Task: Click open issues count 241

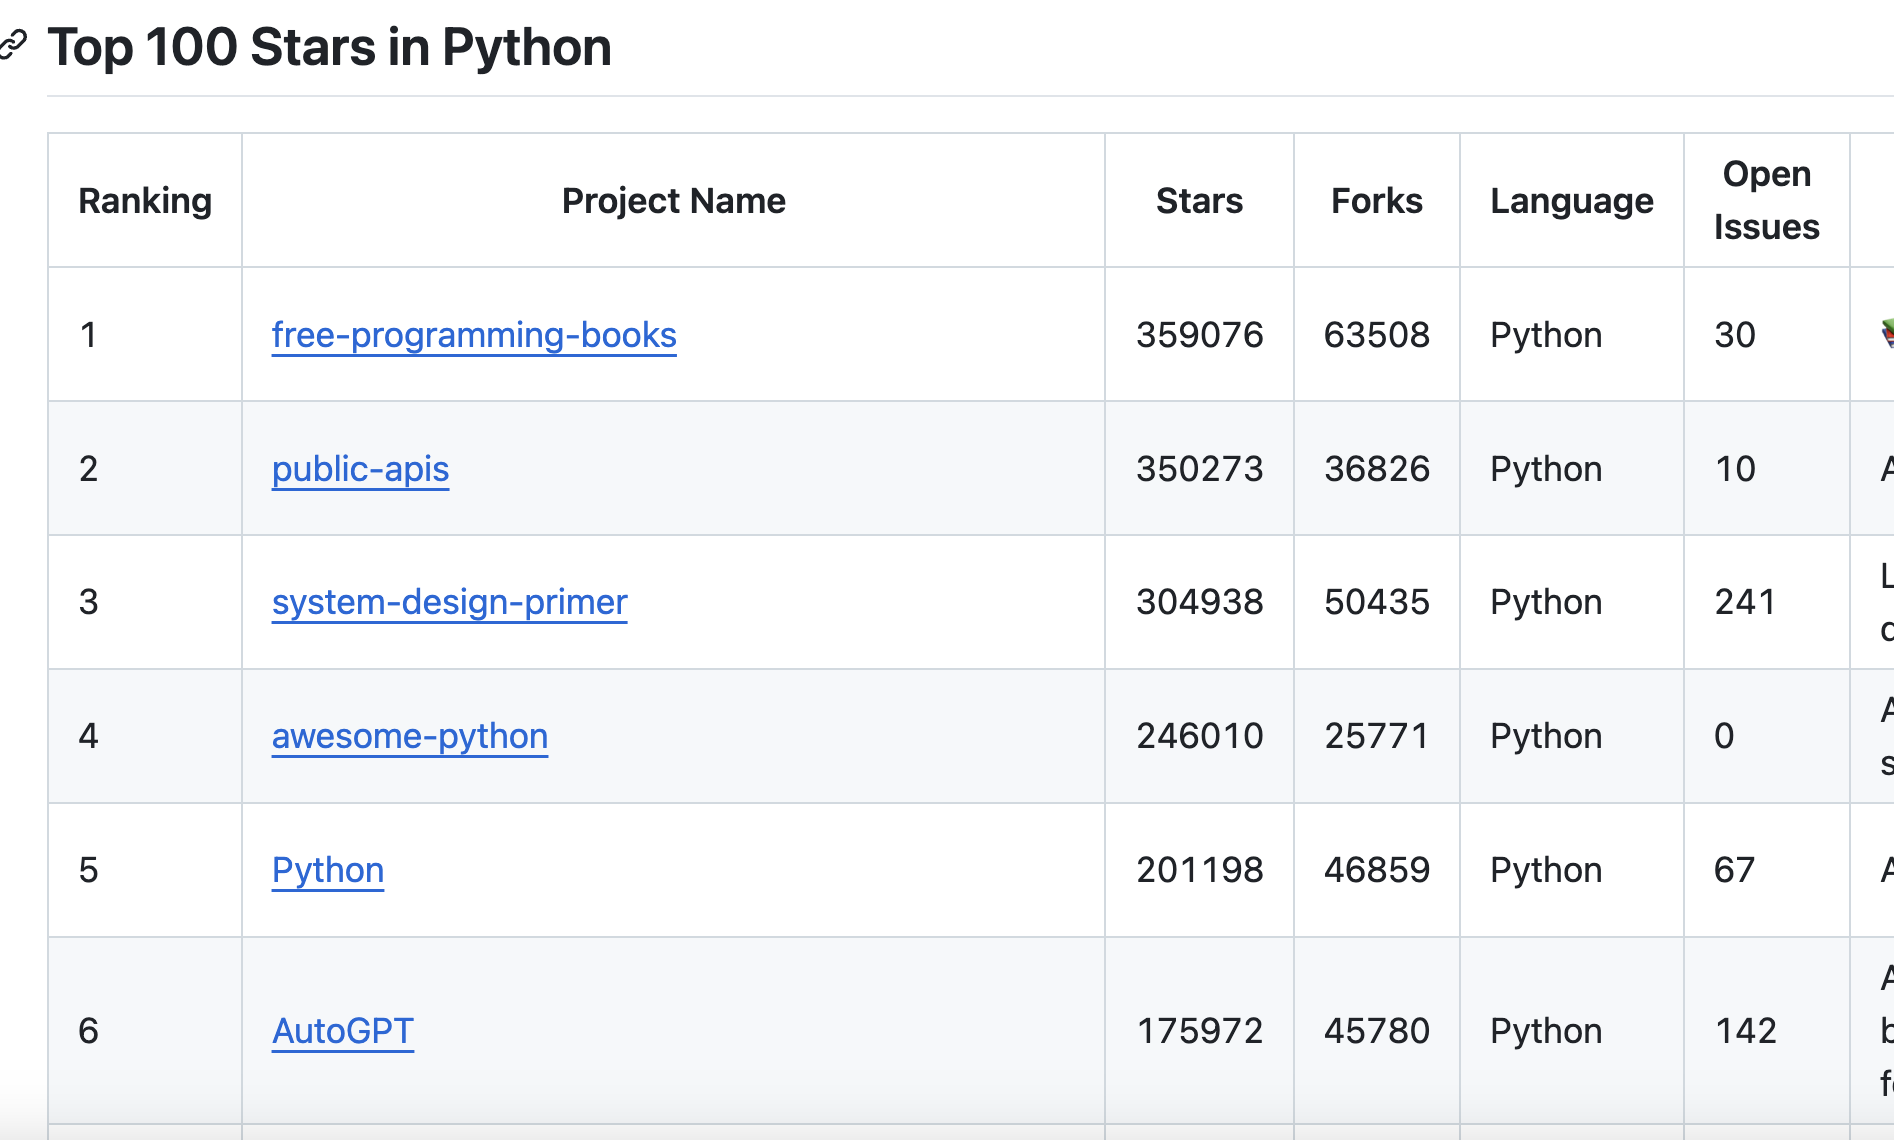Action: 1745,602
